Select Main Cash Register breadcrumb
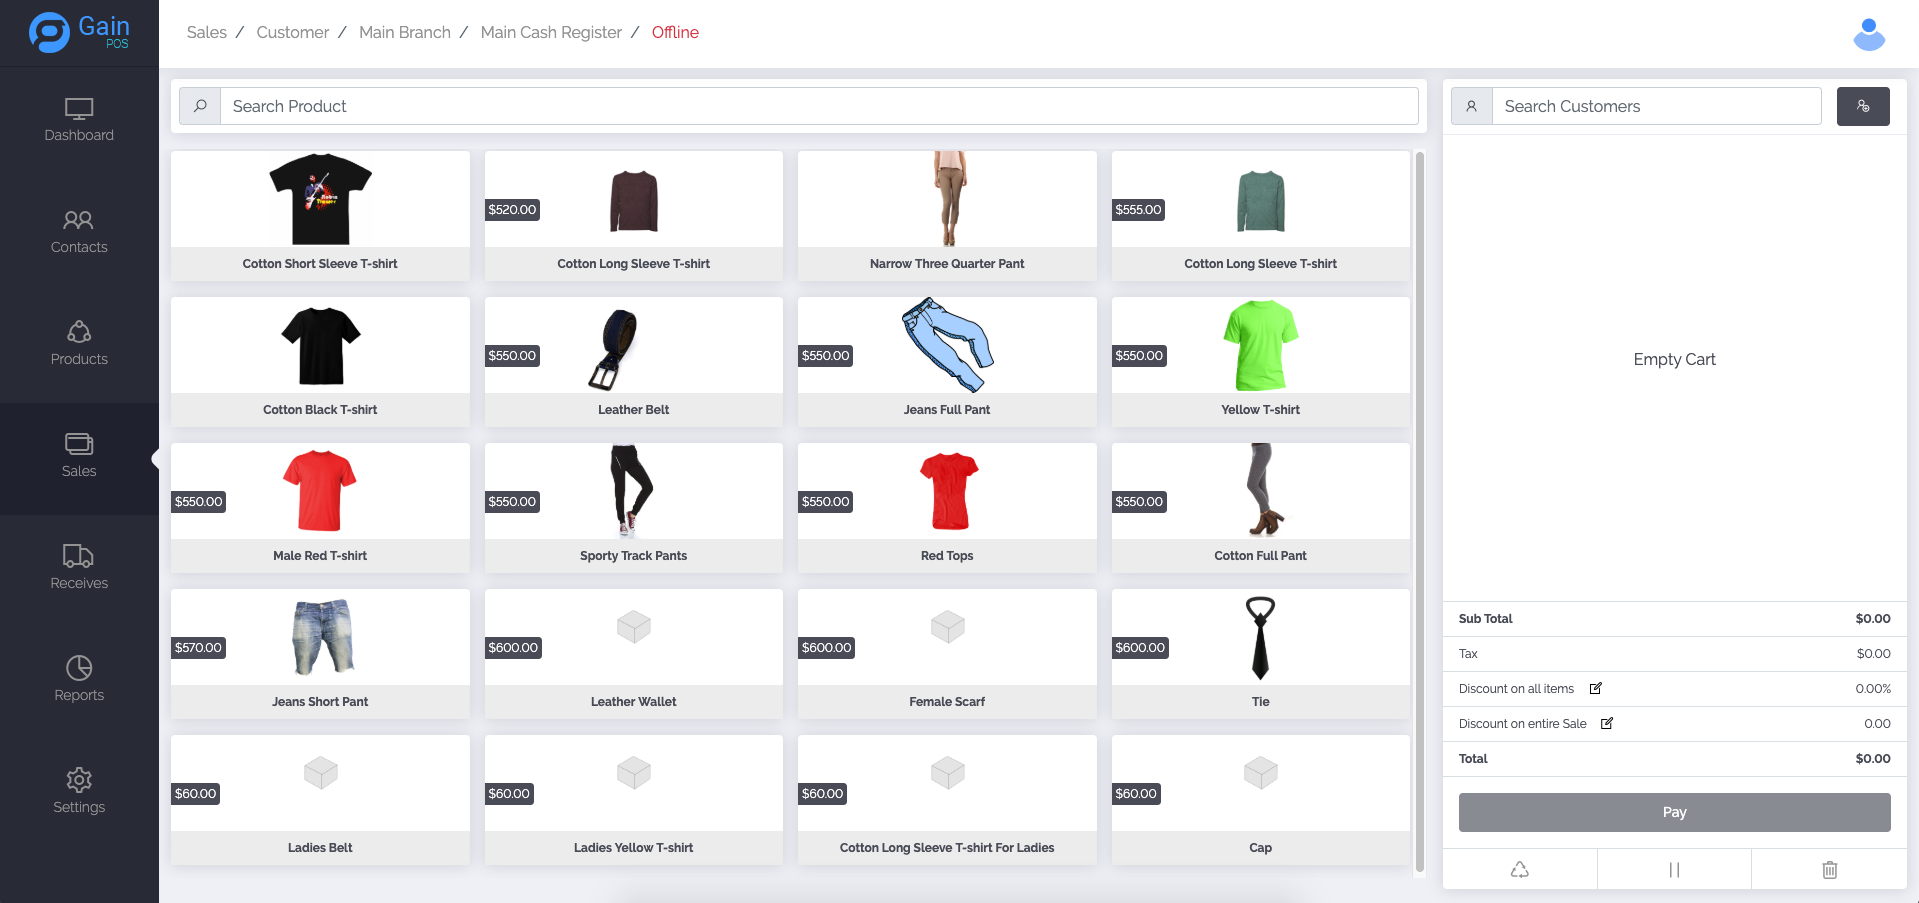Image resolution: width=1919 pixels, height=903 pixels. click(x=551, y=32)
